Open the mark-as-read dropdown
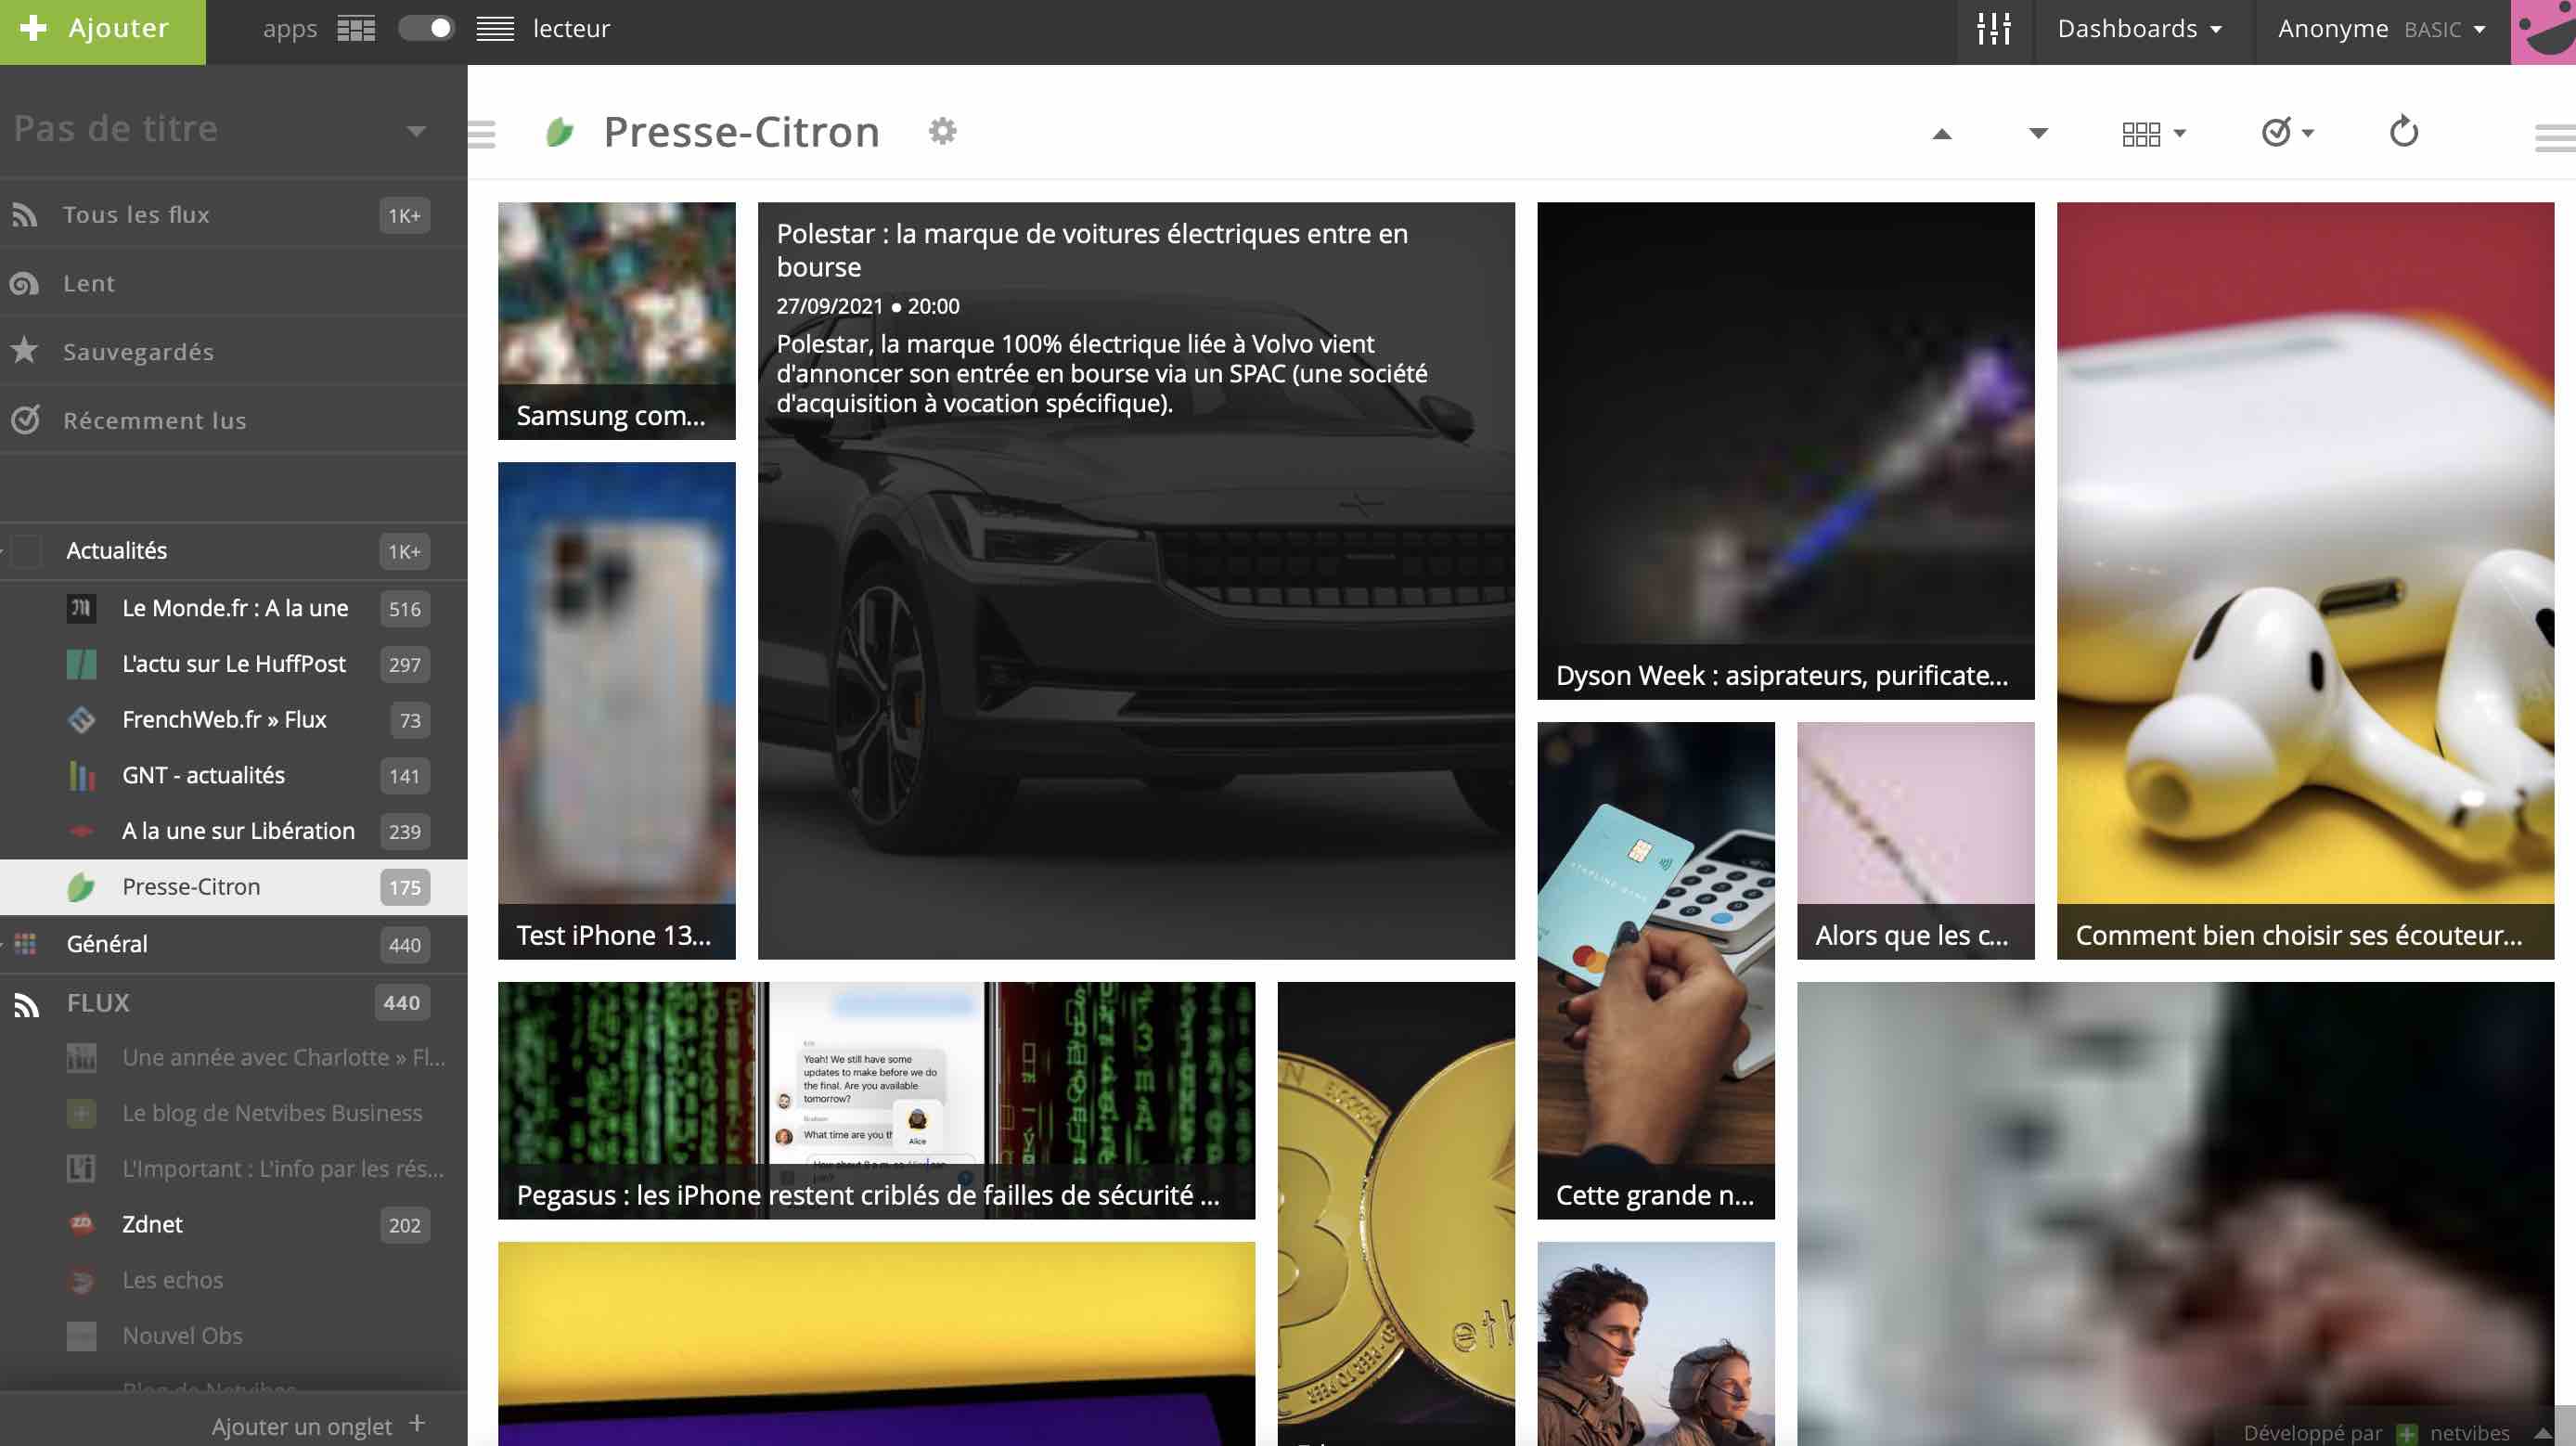The image size is (2576, 1446). point(2288,132)
